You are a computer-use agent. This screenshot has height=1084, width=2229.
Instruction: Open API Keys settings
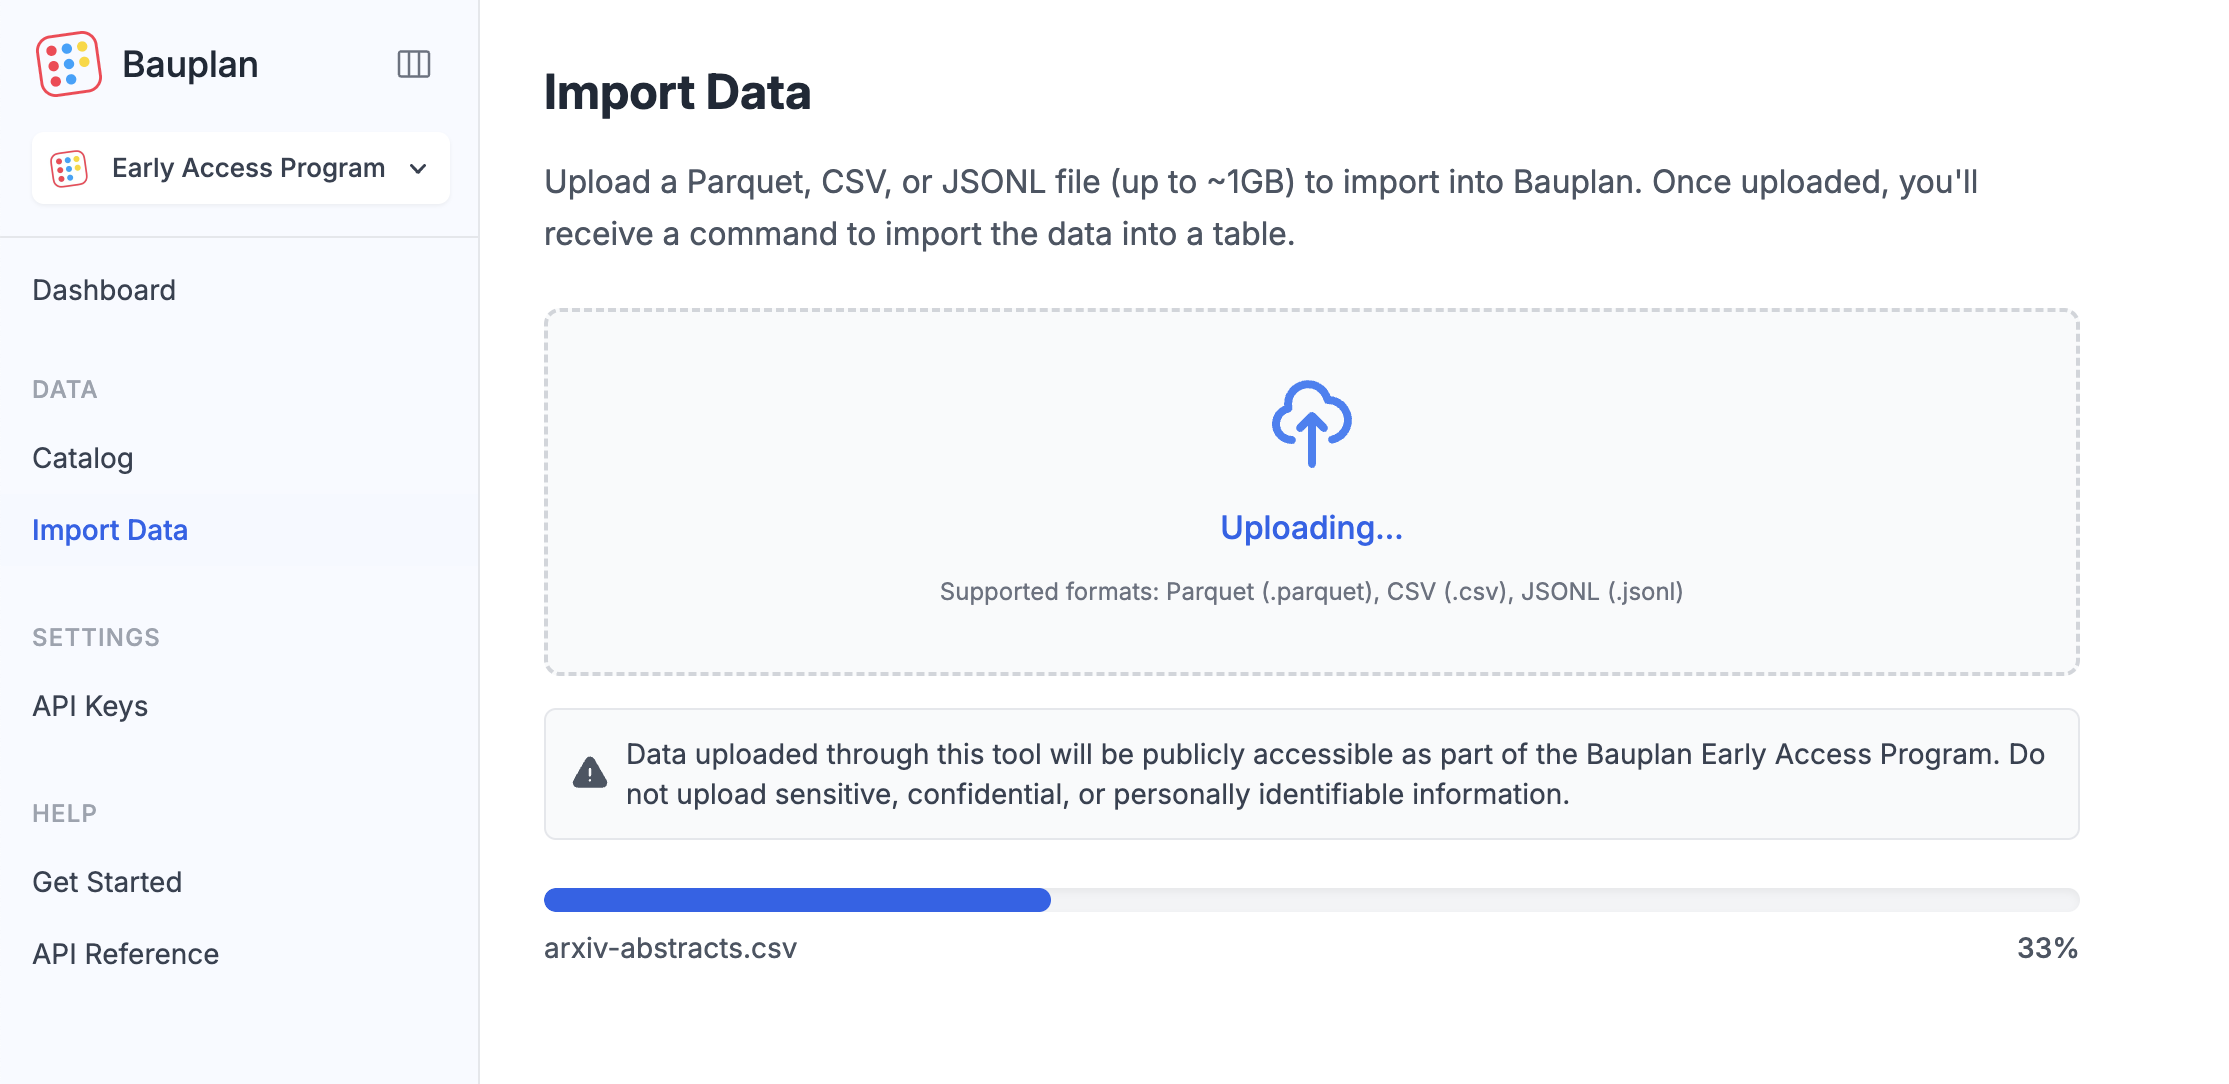[x=90, y=706]
